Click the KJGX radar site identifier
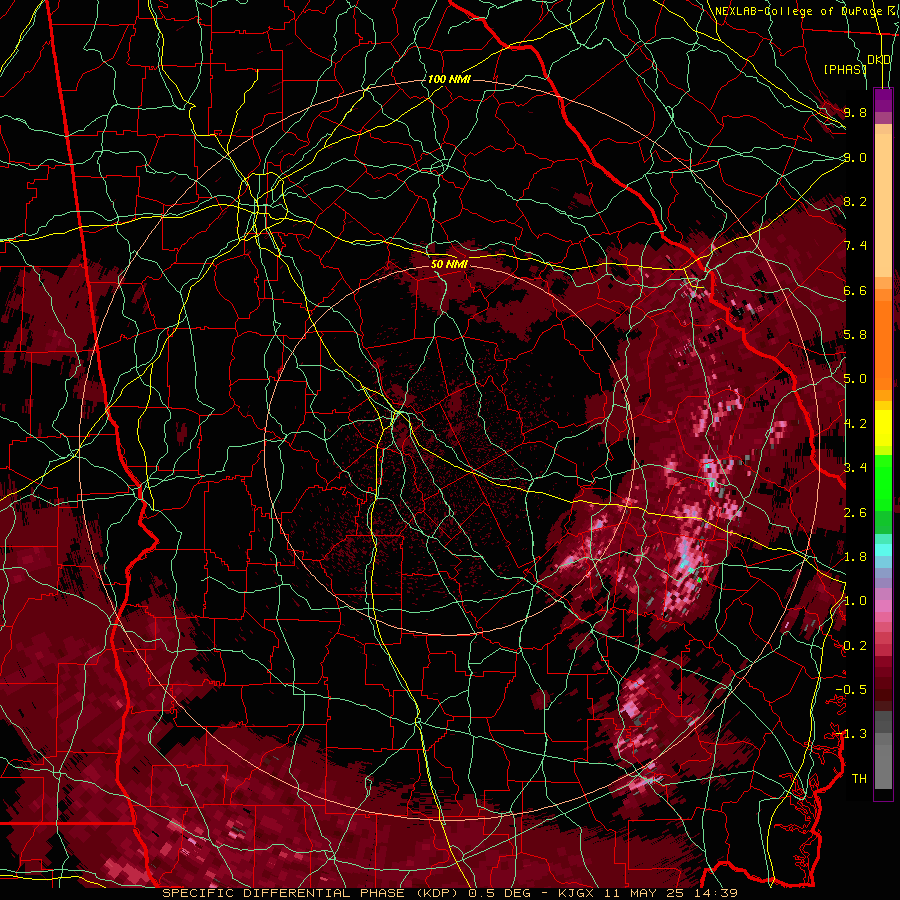The image size is (900, 900). pos(576,893)
